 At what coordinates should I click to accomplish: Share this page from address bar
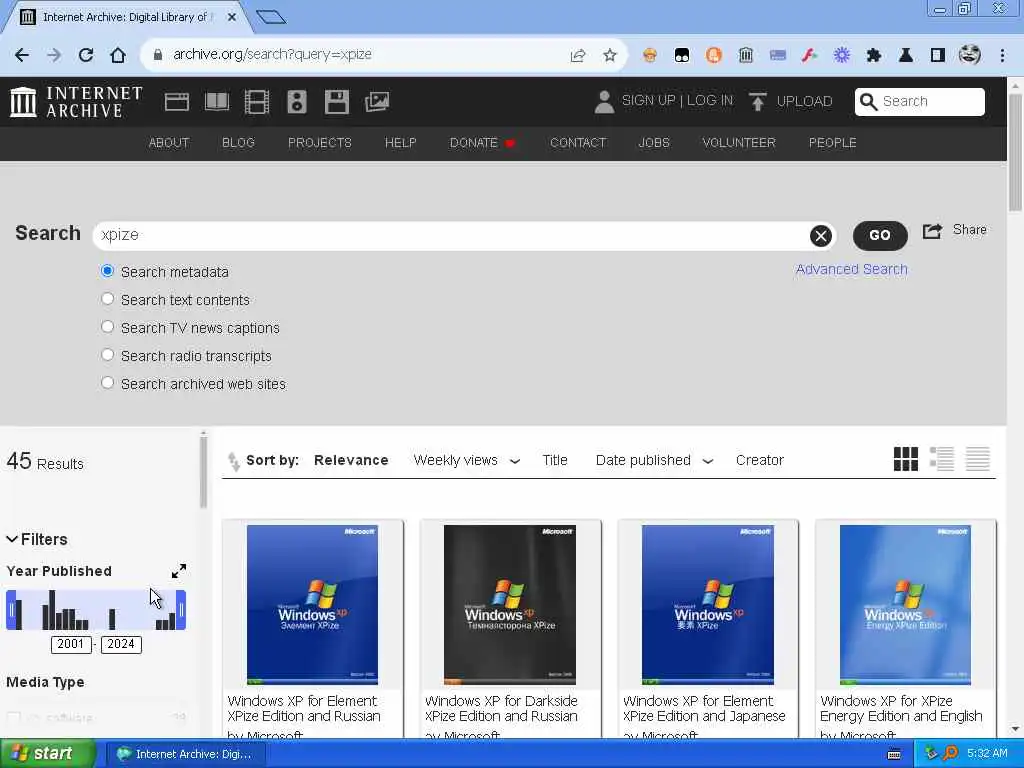[x=577, y=55]
